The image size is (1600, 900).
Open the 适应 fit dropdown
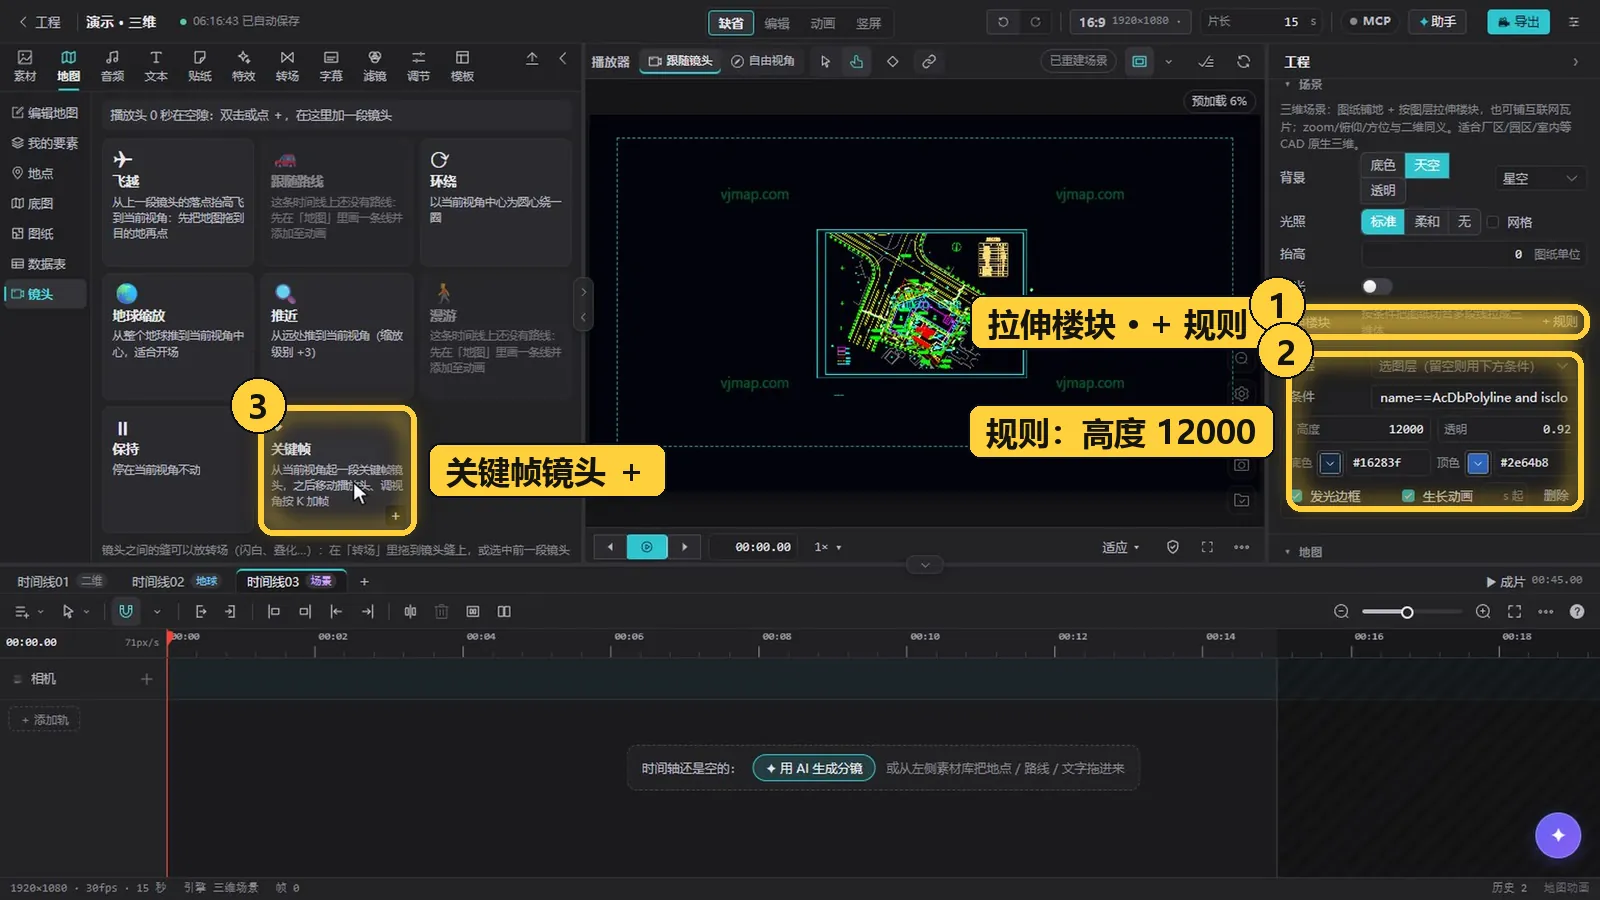tap(1121, 547)
